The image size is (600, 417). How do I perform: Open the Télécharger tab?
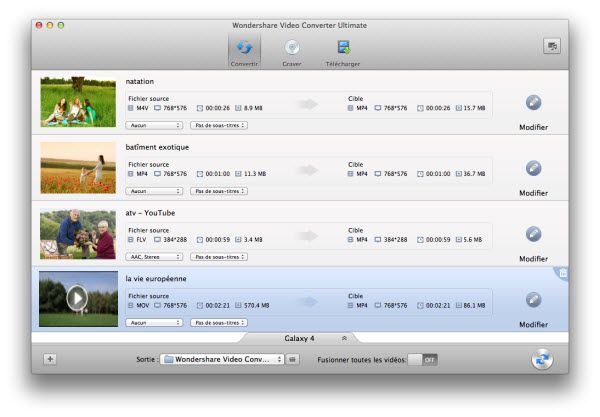(x=343, y=52)
